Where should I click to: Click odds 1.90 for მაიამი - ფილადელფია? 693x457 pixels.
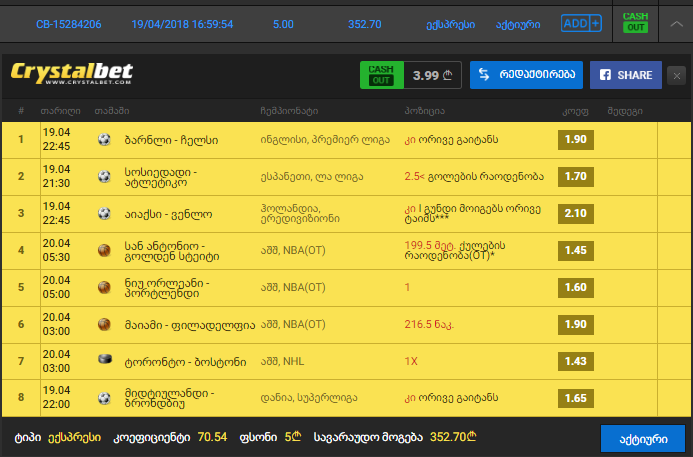(575, 324)
